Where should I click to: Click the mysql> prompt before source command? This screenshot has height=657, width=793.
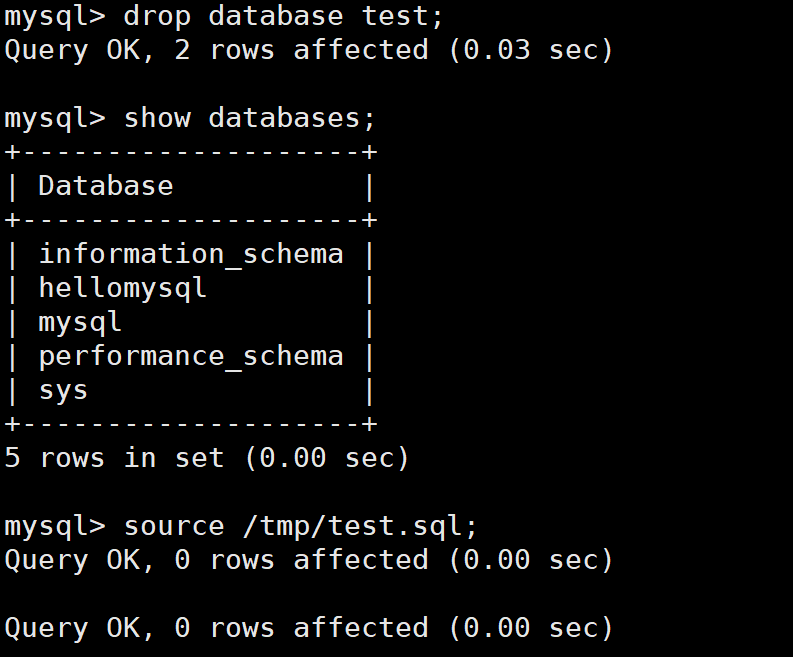pos(54,526)
